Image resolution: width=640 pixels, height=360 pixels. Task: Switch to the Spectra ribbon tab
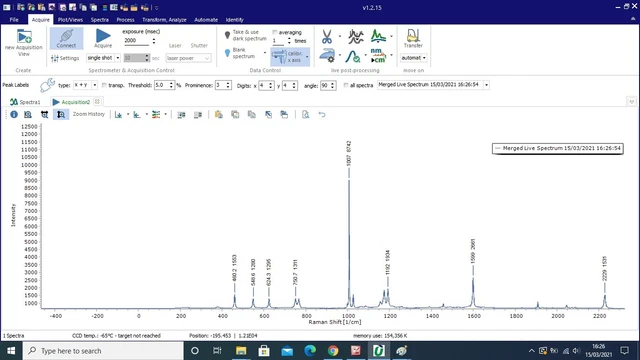(100, 20)
